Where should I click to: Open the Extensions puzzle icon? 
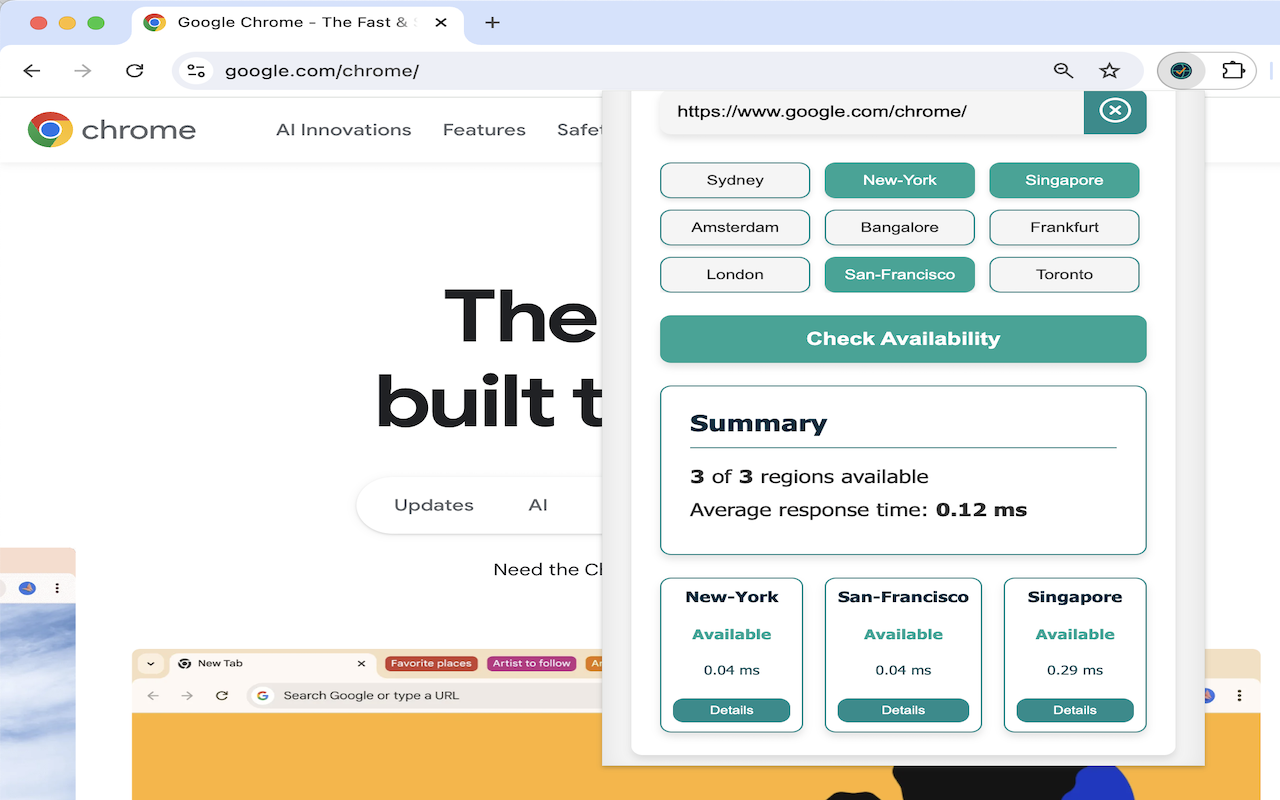[1233, 71]
